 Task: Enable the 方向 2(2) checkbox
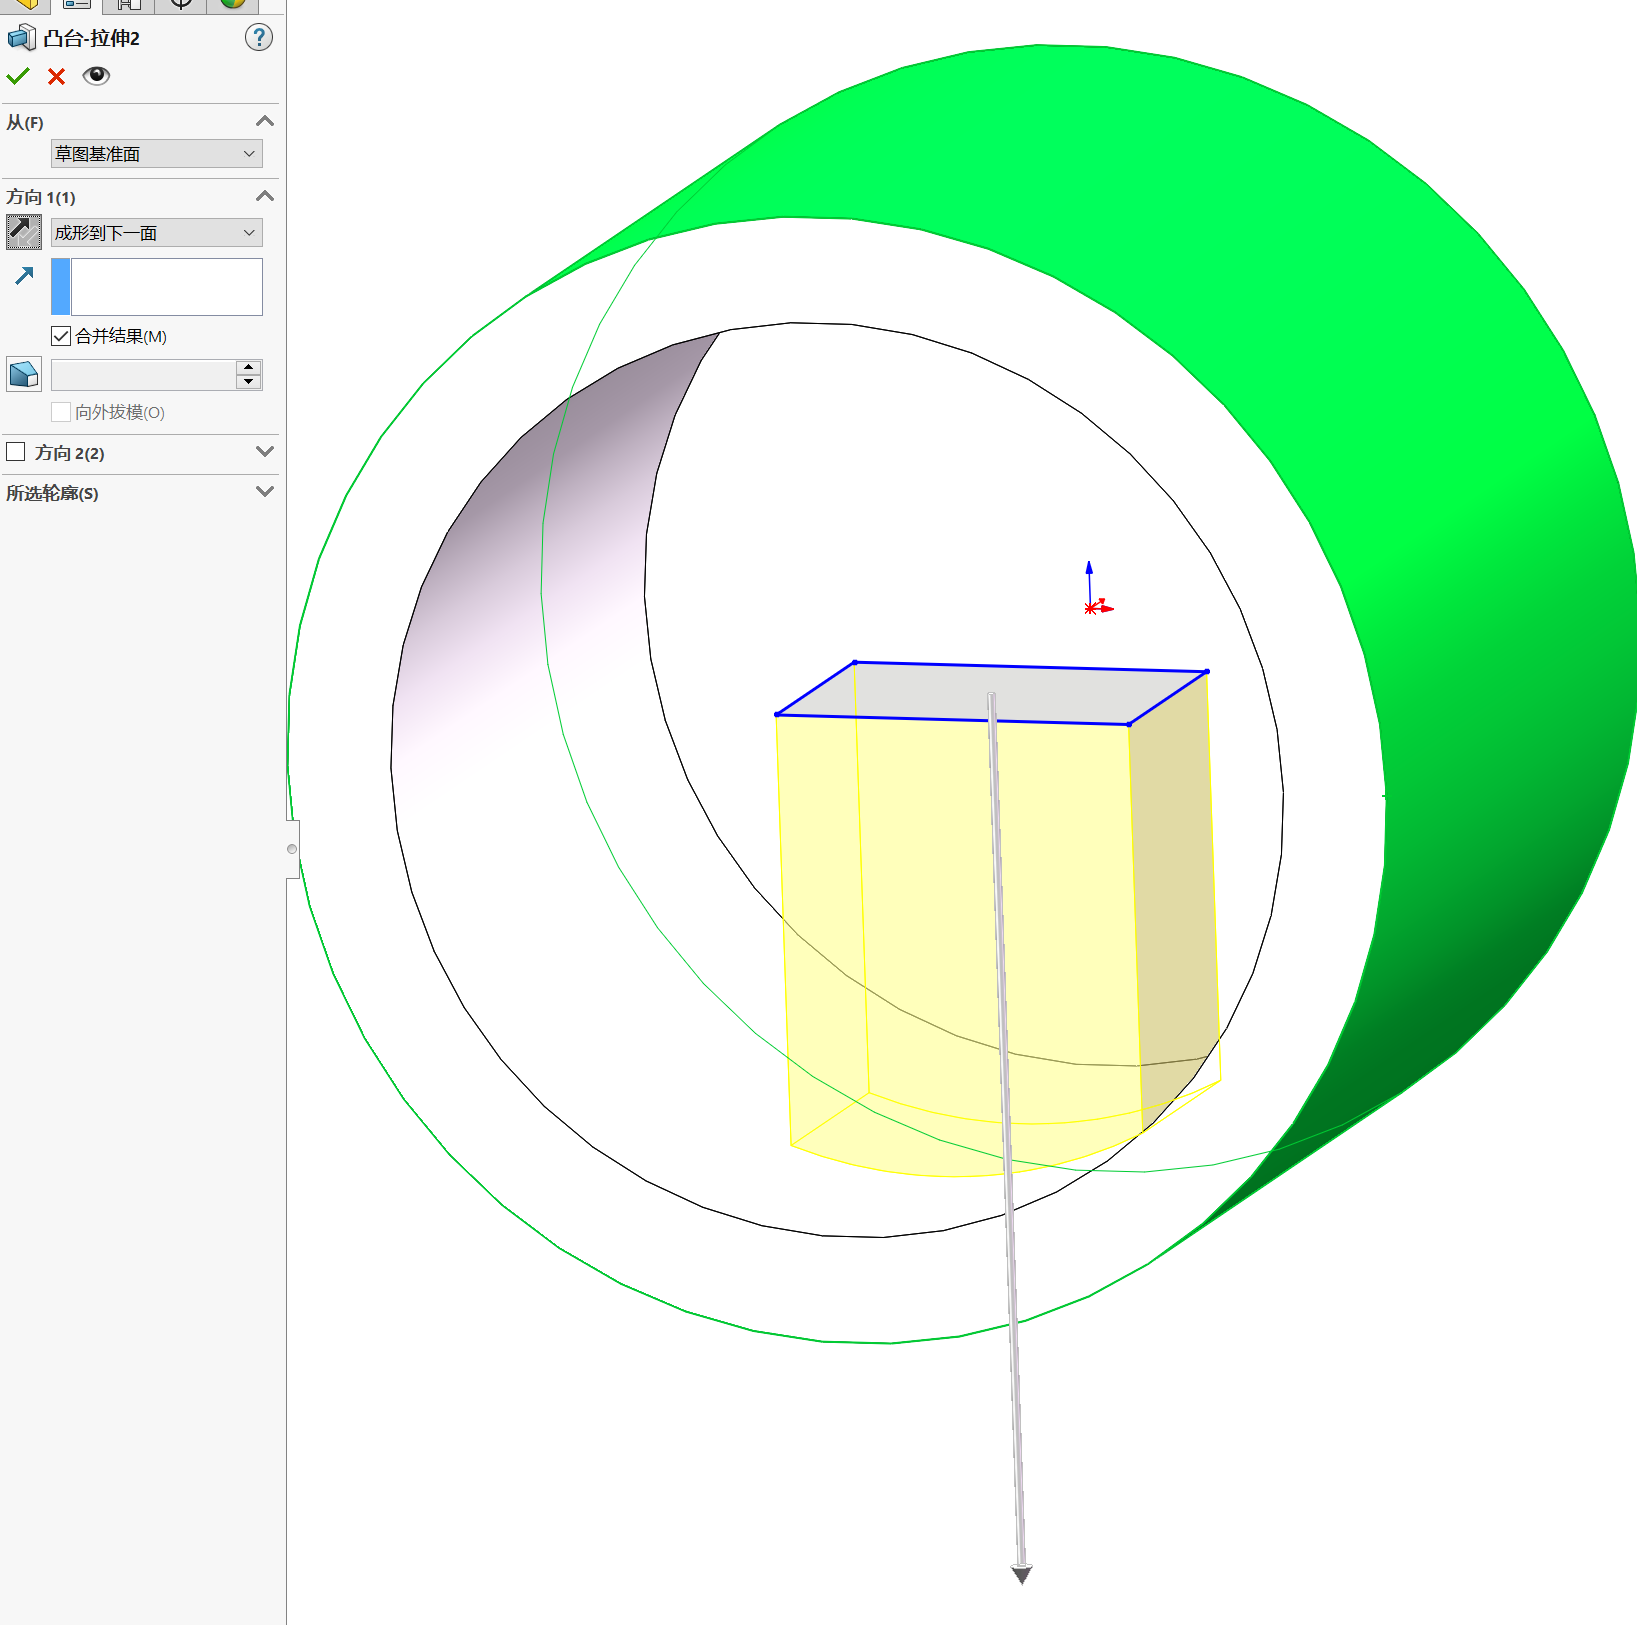(x=16, y=452)
